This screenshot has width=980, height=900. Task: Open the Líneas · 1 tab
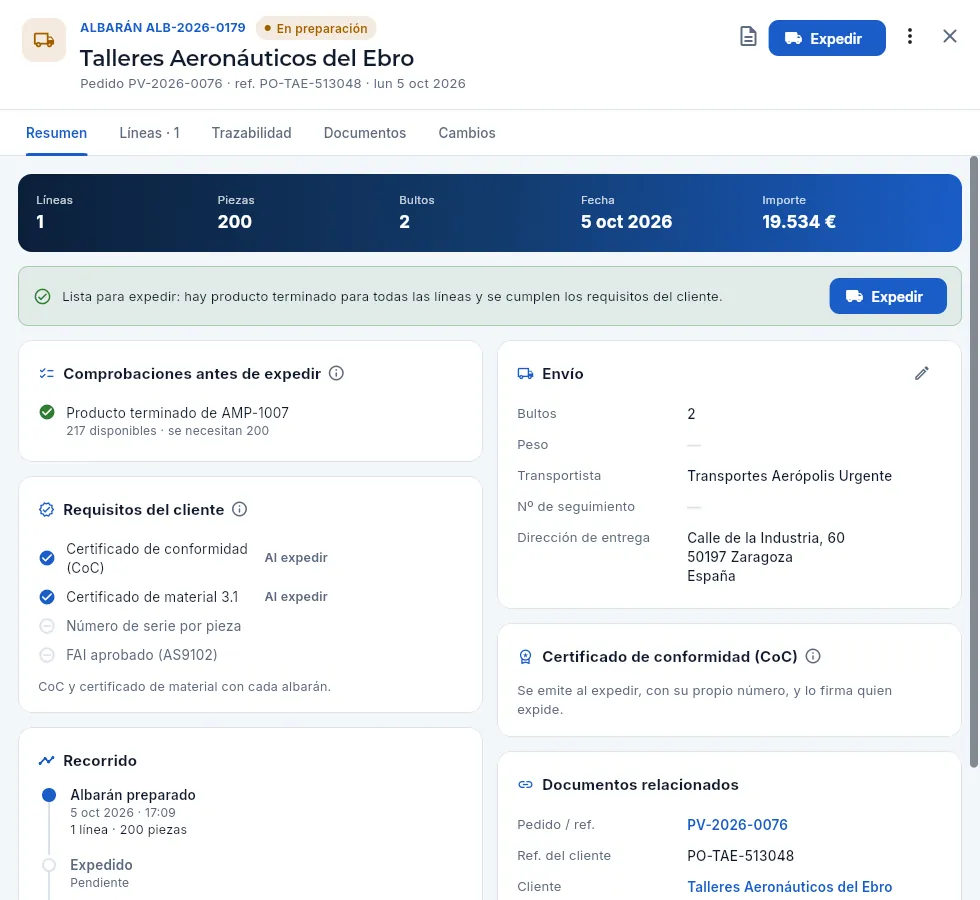point(149,133)
